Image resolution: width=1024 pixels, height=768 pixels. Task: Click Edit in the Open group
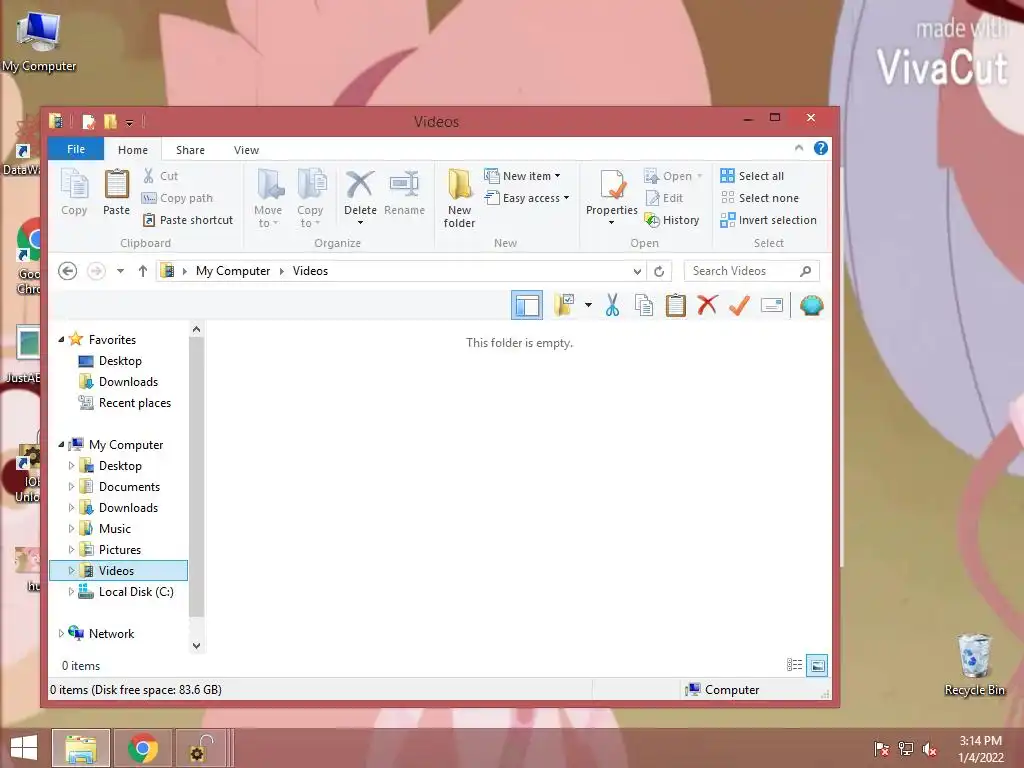tap(664, 198)
